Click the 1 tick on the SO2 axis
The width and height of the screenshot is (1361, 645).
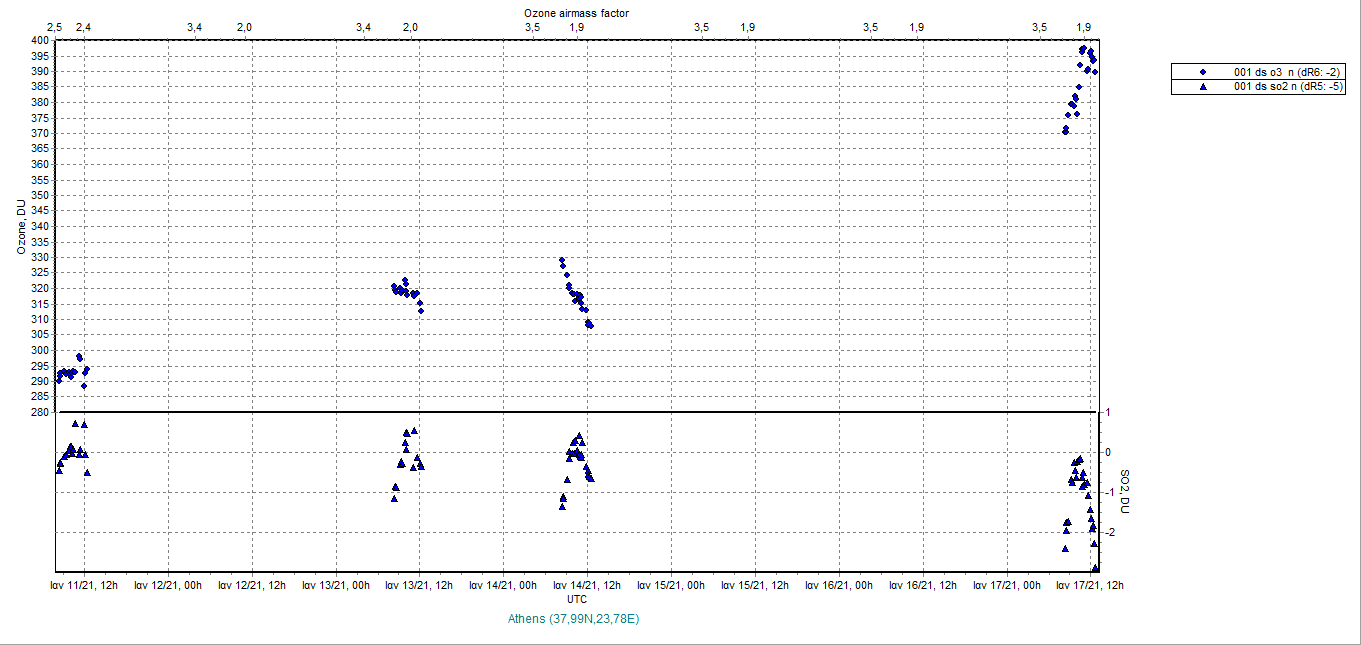pyautogui.click(x=1107, y=412)
